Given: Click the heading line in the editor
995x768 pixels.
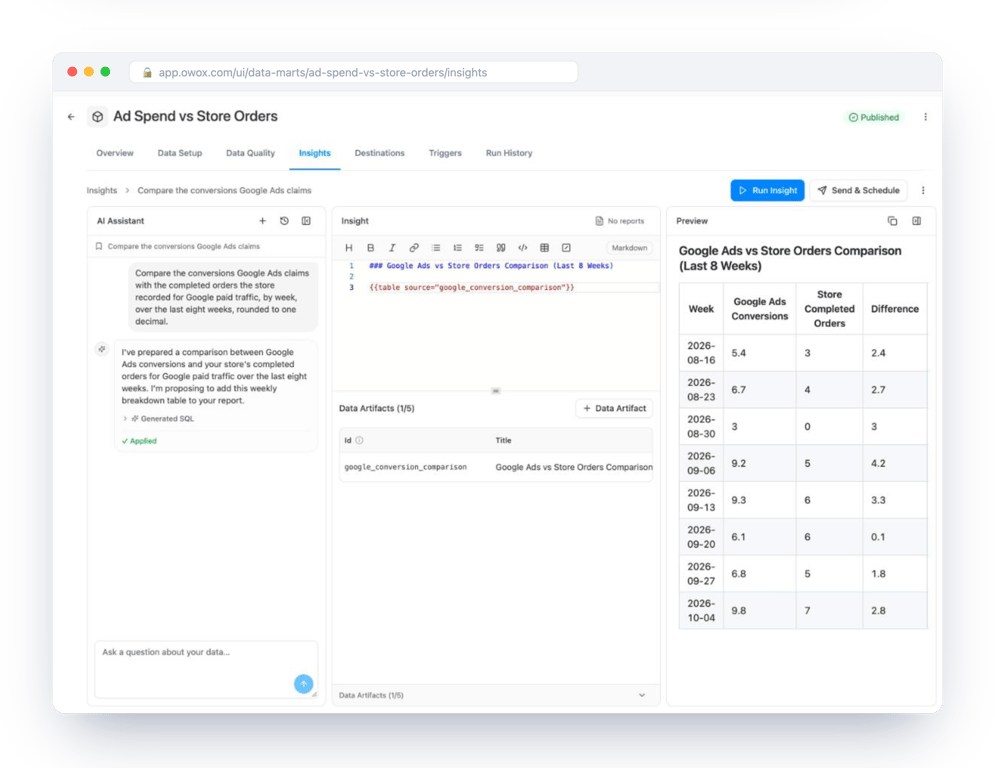Looking at the screenshot, I should click(x=491, y=266).
